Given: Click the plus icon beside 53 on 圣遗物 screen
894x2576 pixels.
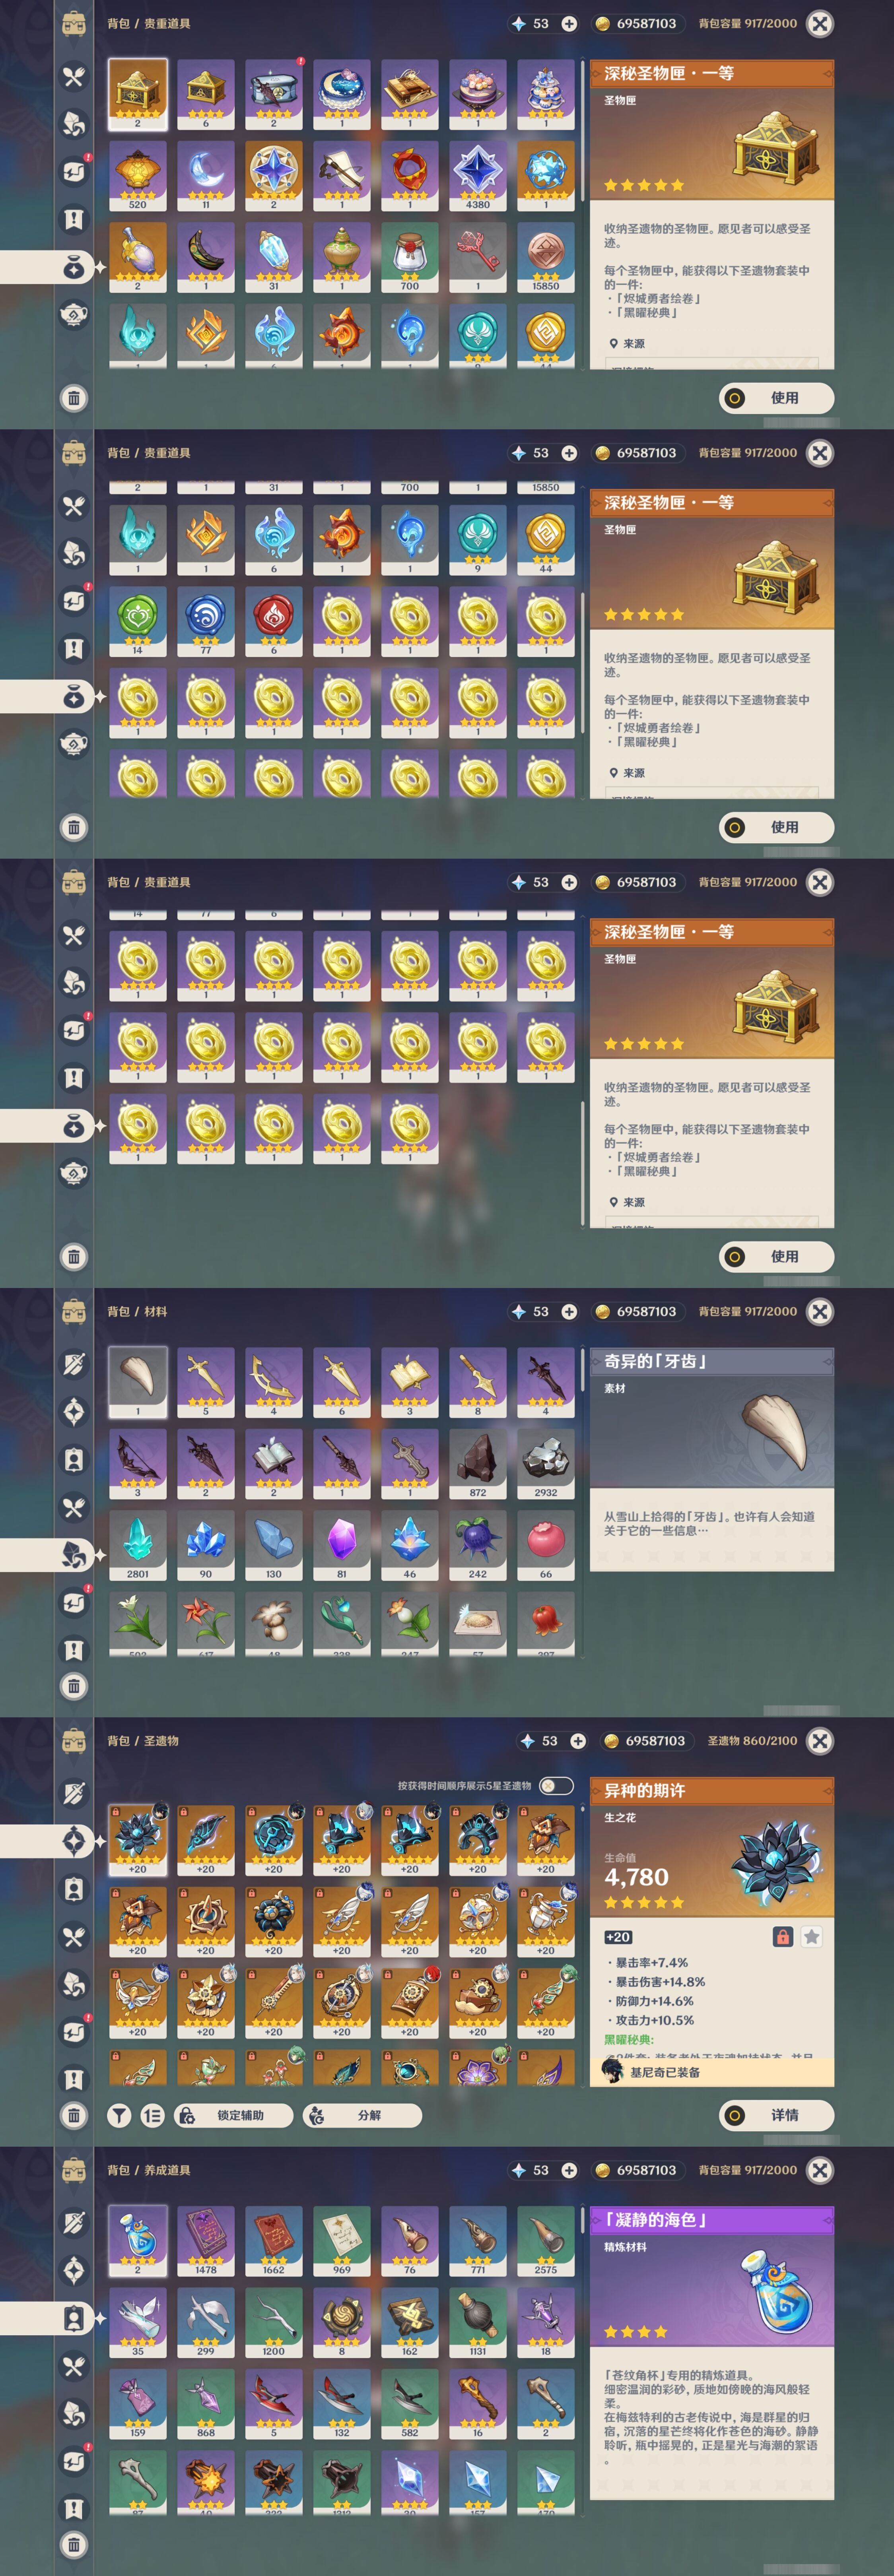Looking at the screenshot, I should [x=578, y=1741].
